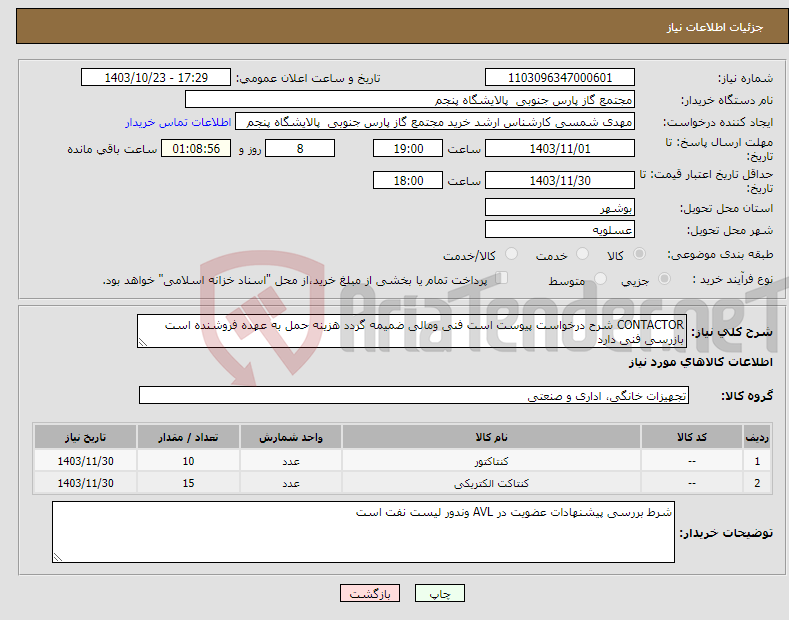
Task: Click buyer name field مجتمع گاز پارس جنوبی
Action: (410, 100)
